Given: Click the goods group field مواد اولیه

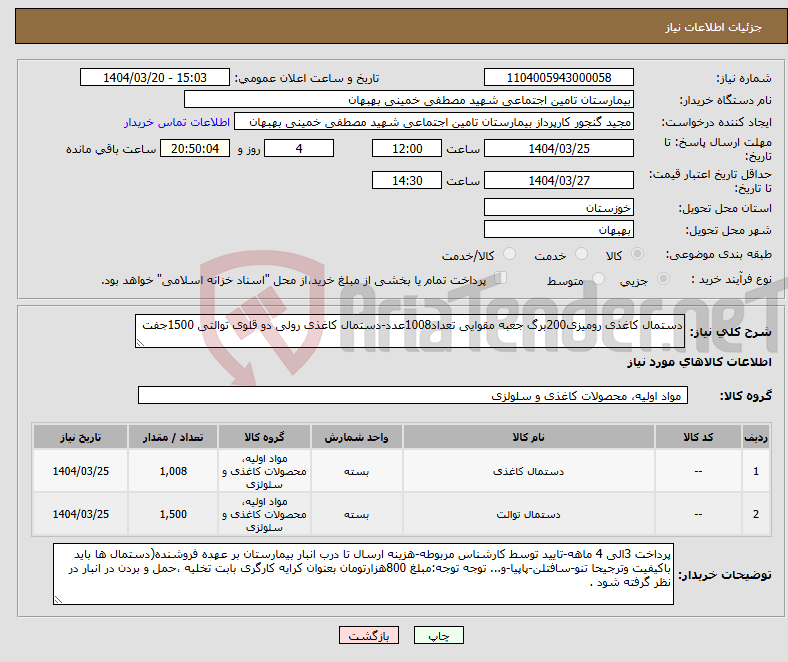Looking at the screenshot, I should [x=413, y=395].
